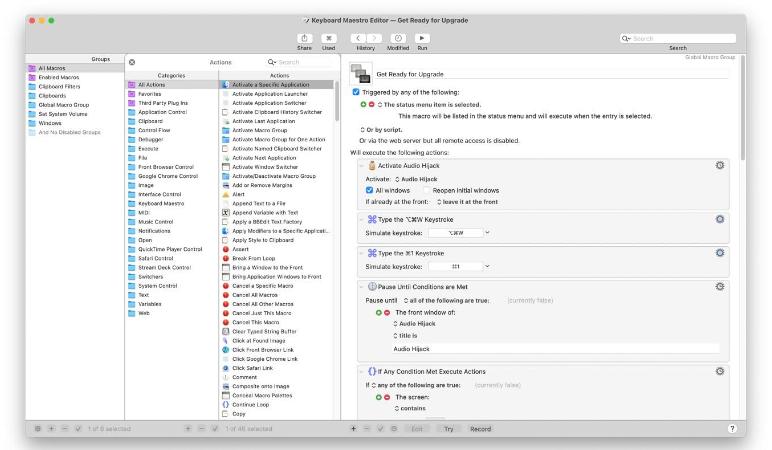Toggle the 'Triggered by any of the following' checkbox

(356, 92)
